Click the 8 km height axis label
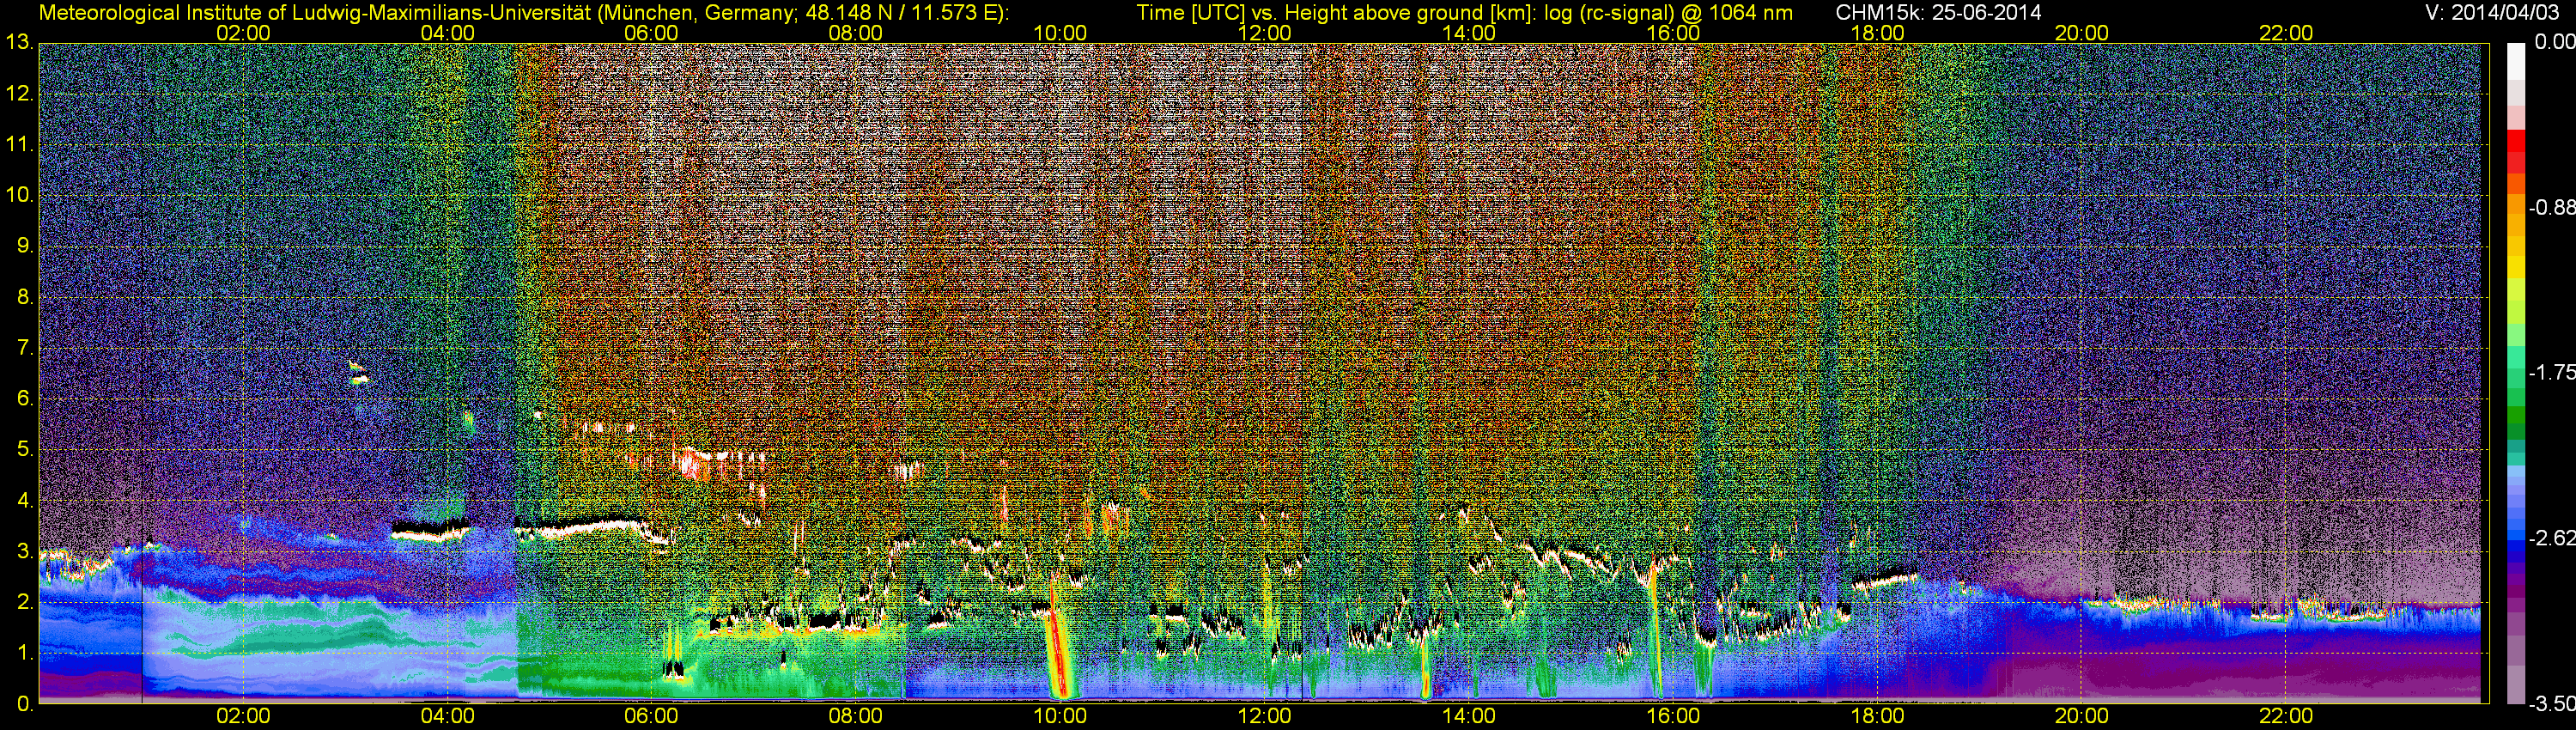2576x730 pixels. point(25,297)
